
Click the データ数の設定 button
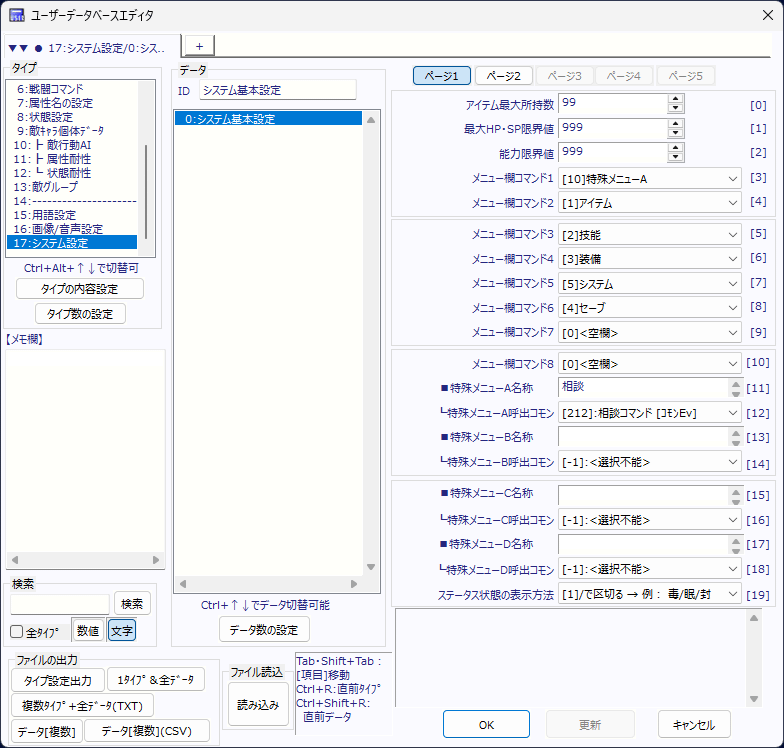(x=264, y=629)
